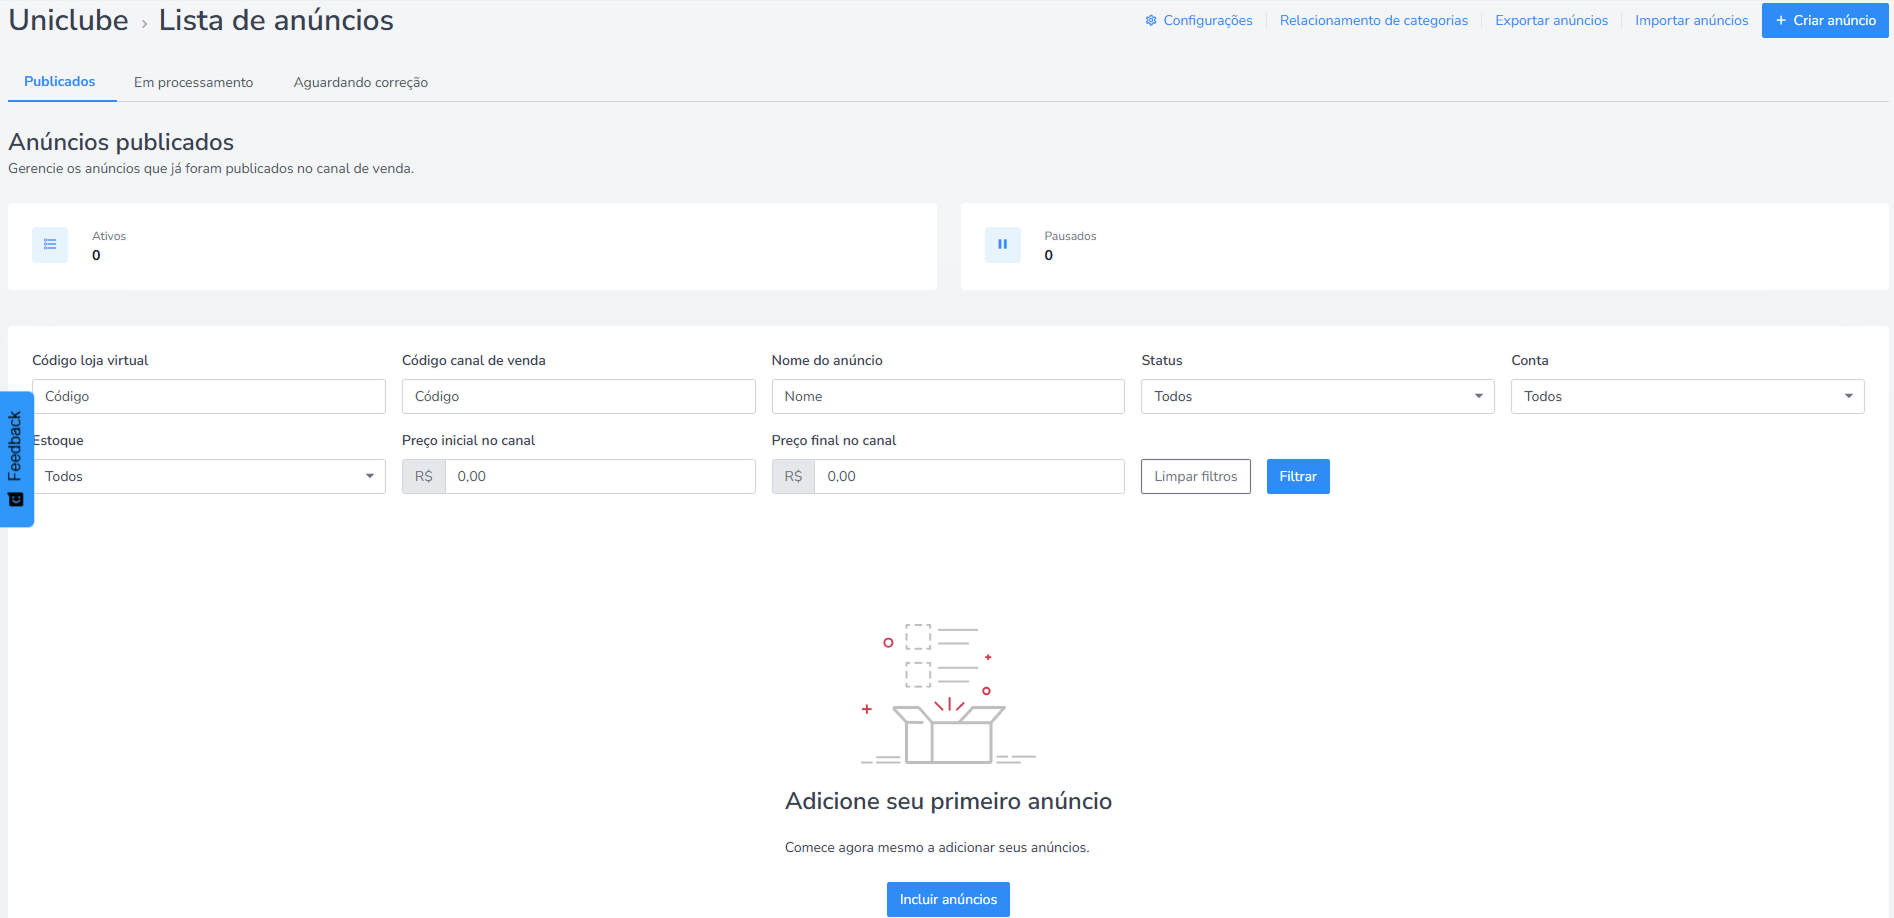Open Relacionamento de categorias link

pyautogui.click(x=1374, y=21)
